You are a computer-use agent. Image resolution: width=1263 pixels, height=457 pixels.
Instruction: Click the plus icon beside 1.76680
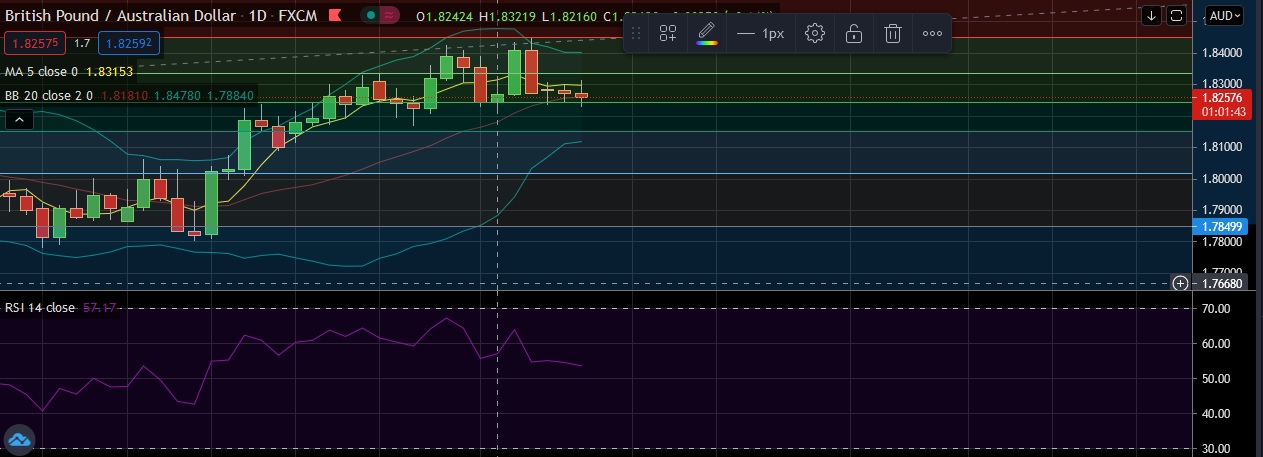pos(1180,284)
